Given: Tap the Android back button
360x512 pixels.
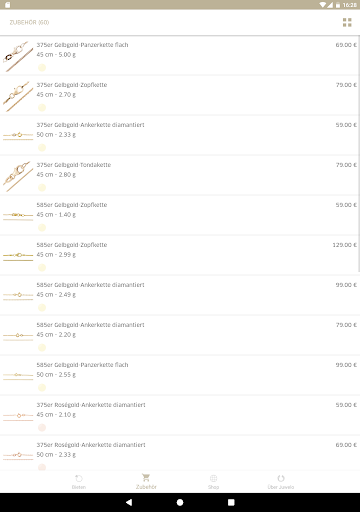Looking at the screenshot, I should pyautogui.click(x=129, y=502).
